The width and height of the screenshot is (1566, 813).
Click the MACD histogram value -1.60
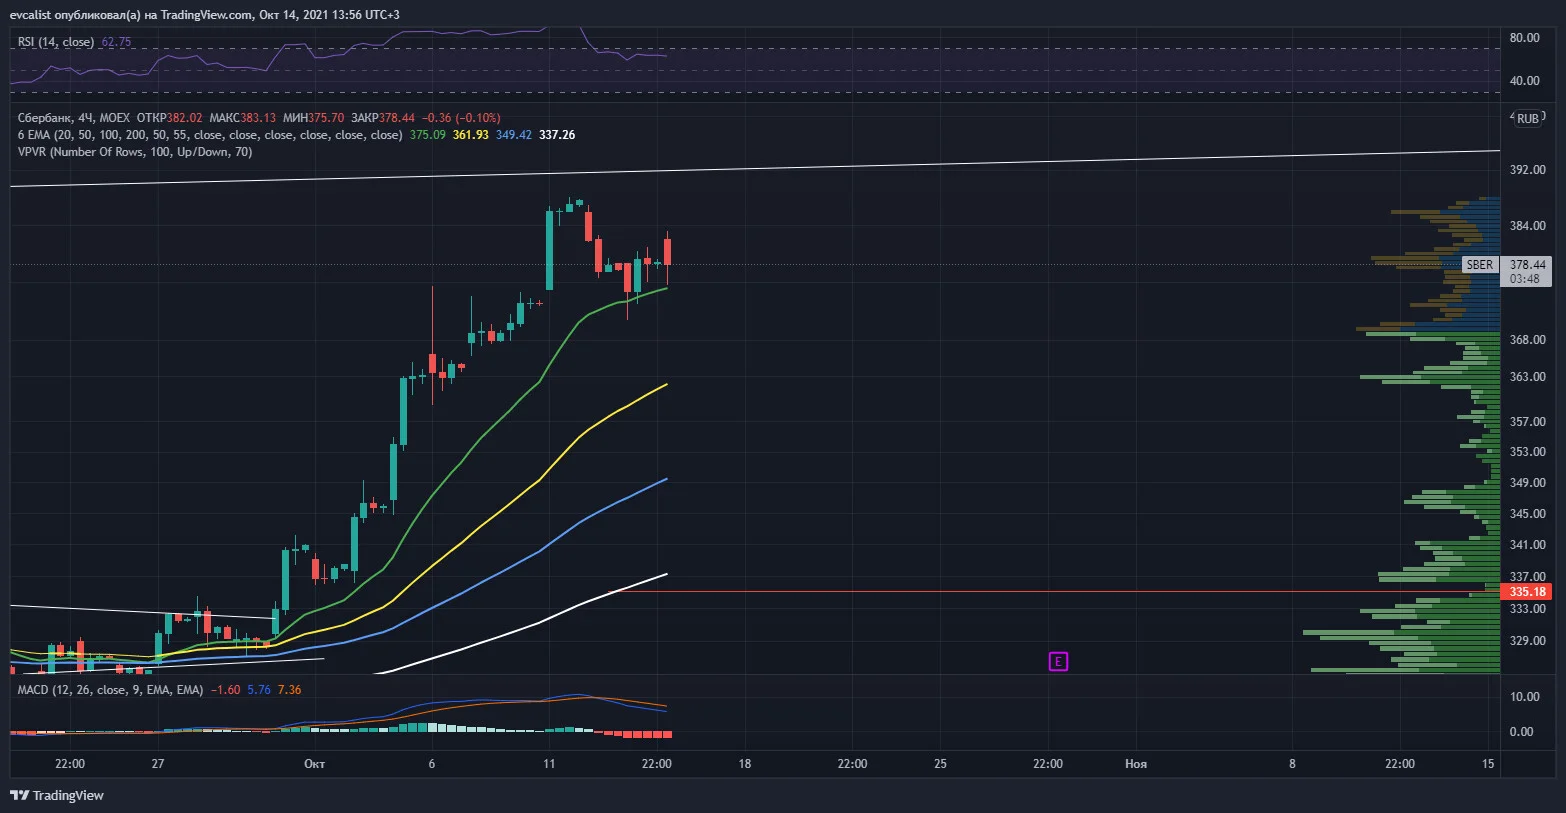pos(225,690)
